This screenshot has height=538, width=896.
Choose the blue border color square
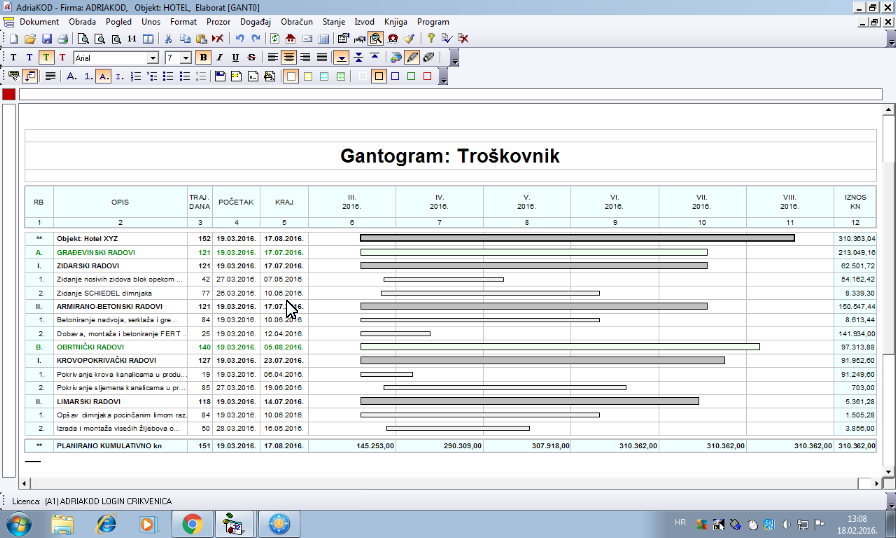394,77
